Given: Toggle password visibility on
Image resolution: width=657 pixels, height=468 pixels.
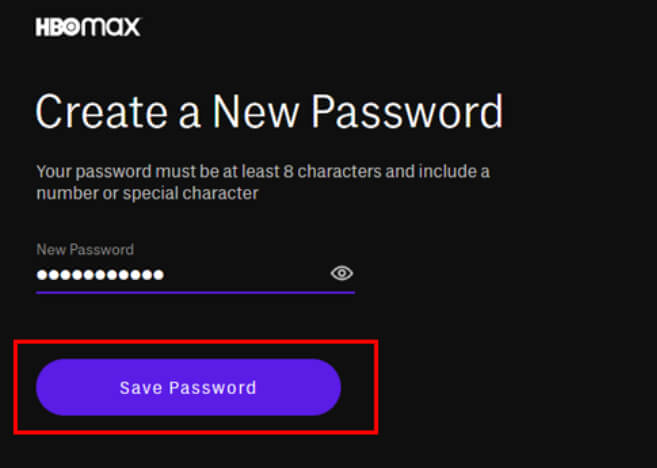Looking at the screenshot, I should click(x=342, y=274).
